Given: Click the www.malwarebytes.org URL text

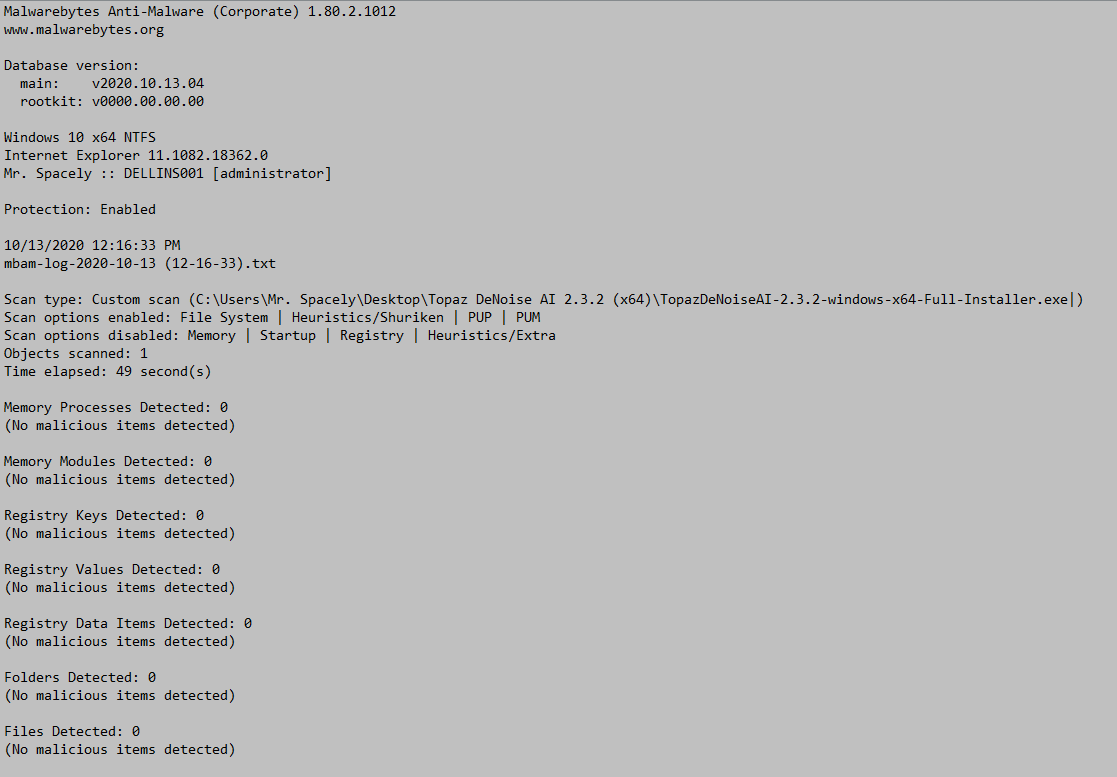Looking at the screenshot, I should point(84,30).
